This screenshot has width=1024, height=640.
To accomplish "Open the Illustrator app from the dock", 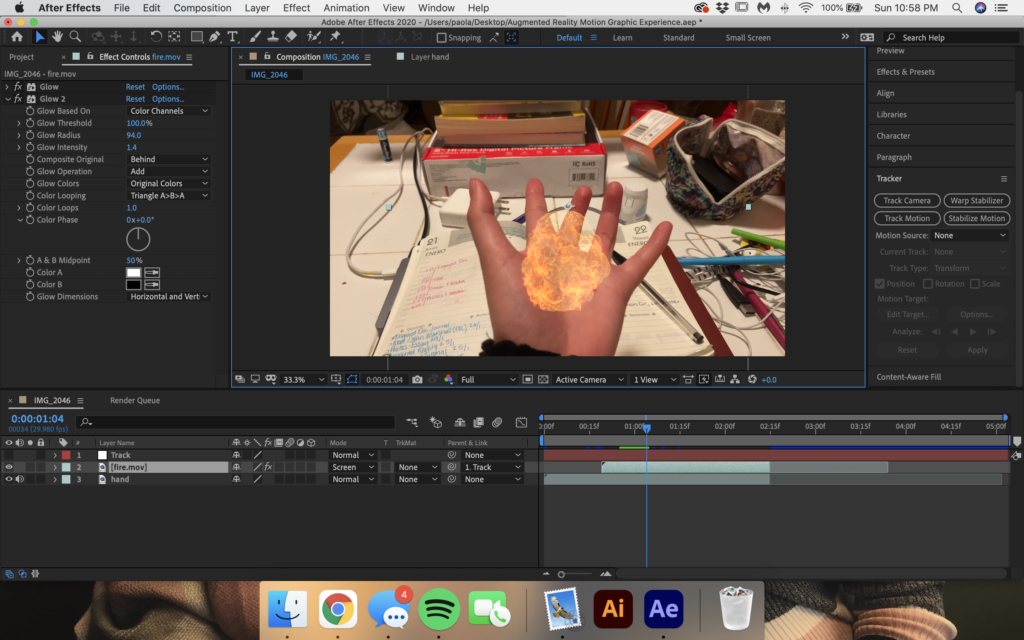I will pos(612,608).
